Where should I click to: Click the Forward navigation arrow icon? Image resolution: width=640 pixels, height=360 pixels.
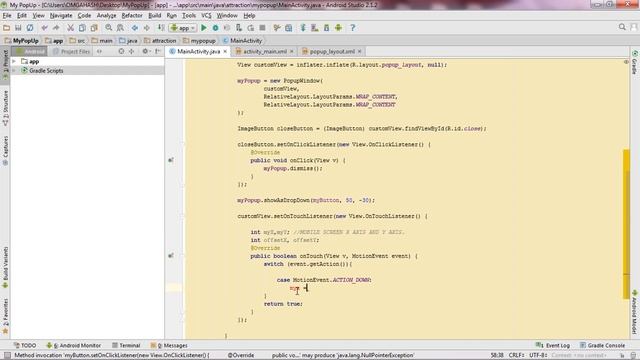click(x=147, y=28)
